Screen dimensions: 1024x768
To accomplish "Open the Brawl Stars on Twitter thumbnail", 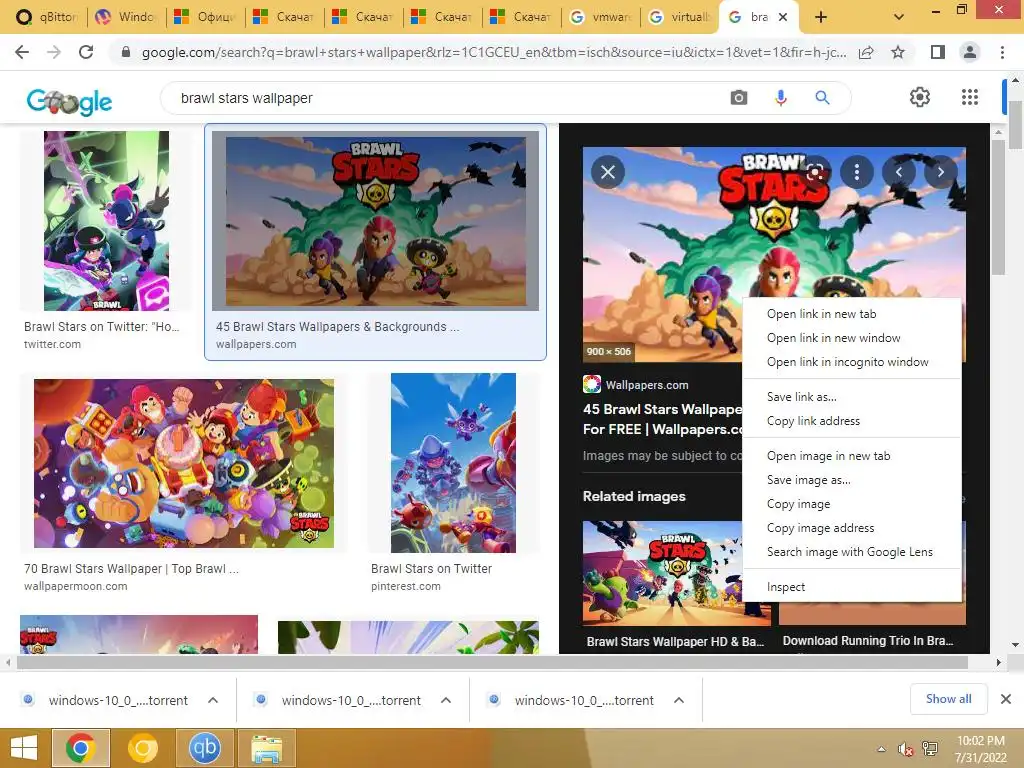I will (106, 221).
